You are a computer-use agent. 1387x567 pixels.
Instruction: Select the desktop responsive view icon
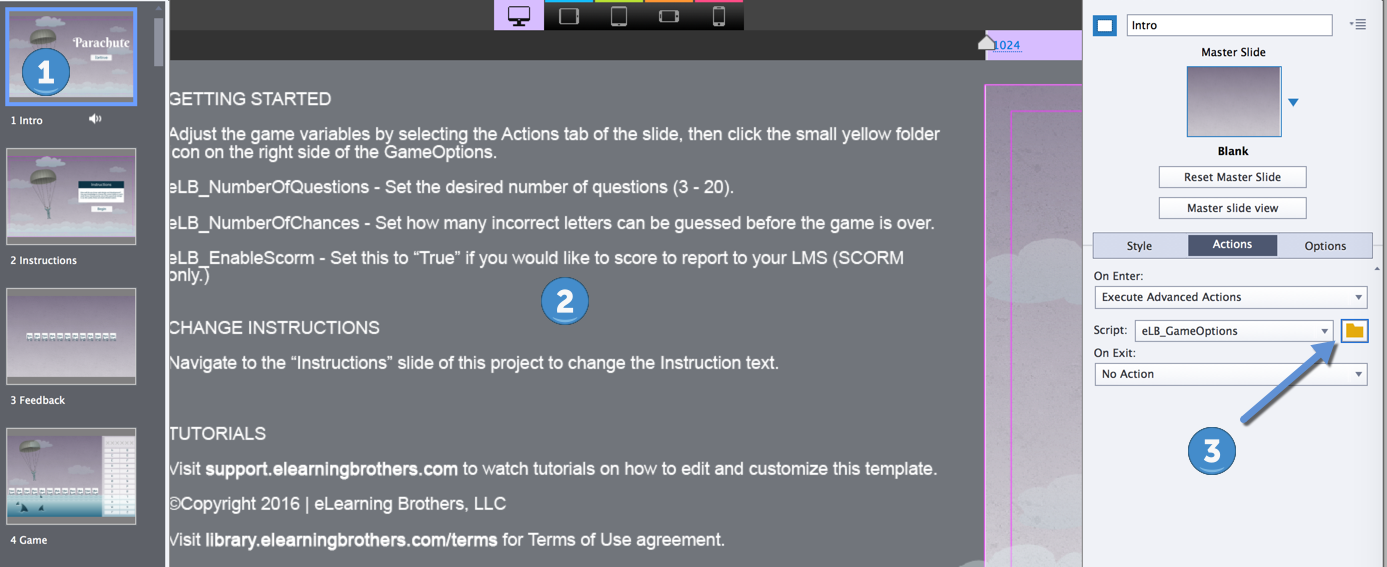point(519,16)
